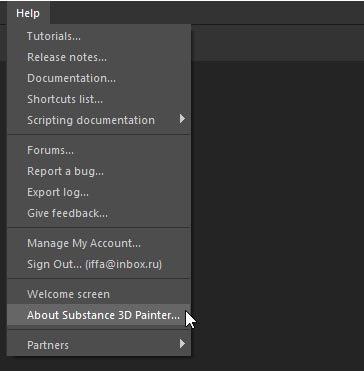Choose Export log menu item
The height and width of the screenshot is (371, 364).
99,192
